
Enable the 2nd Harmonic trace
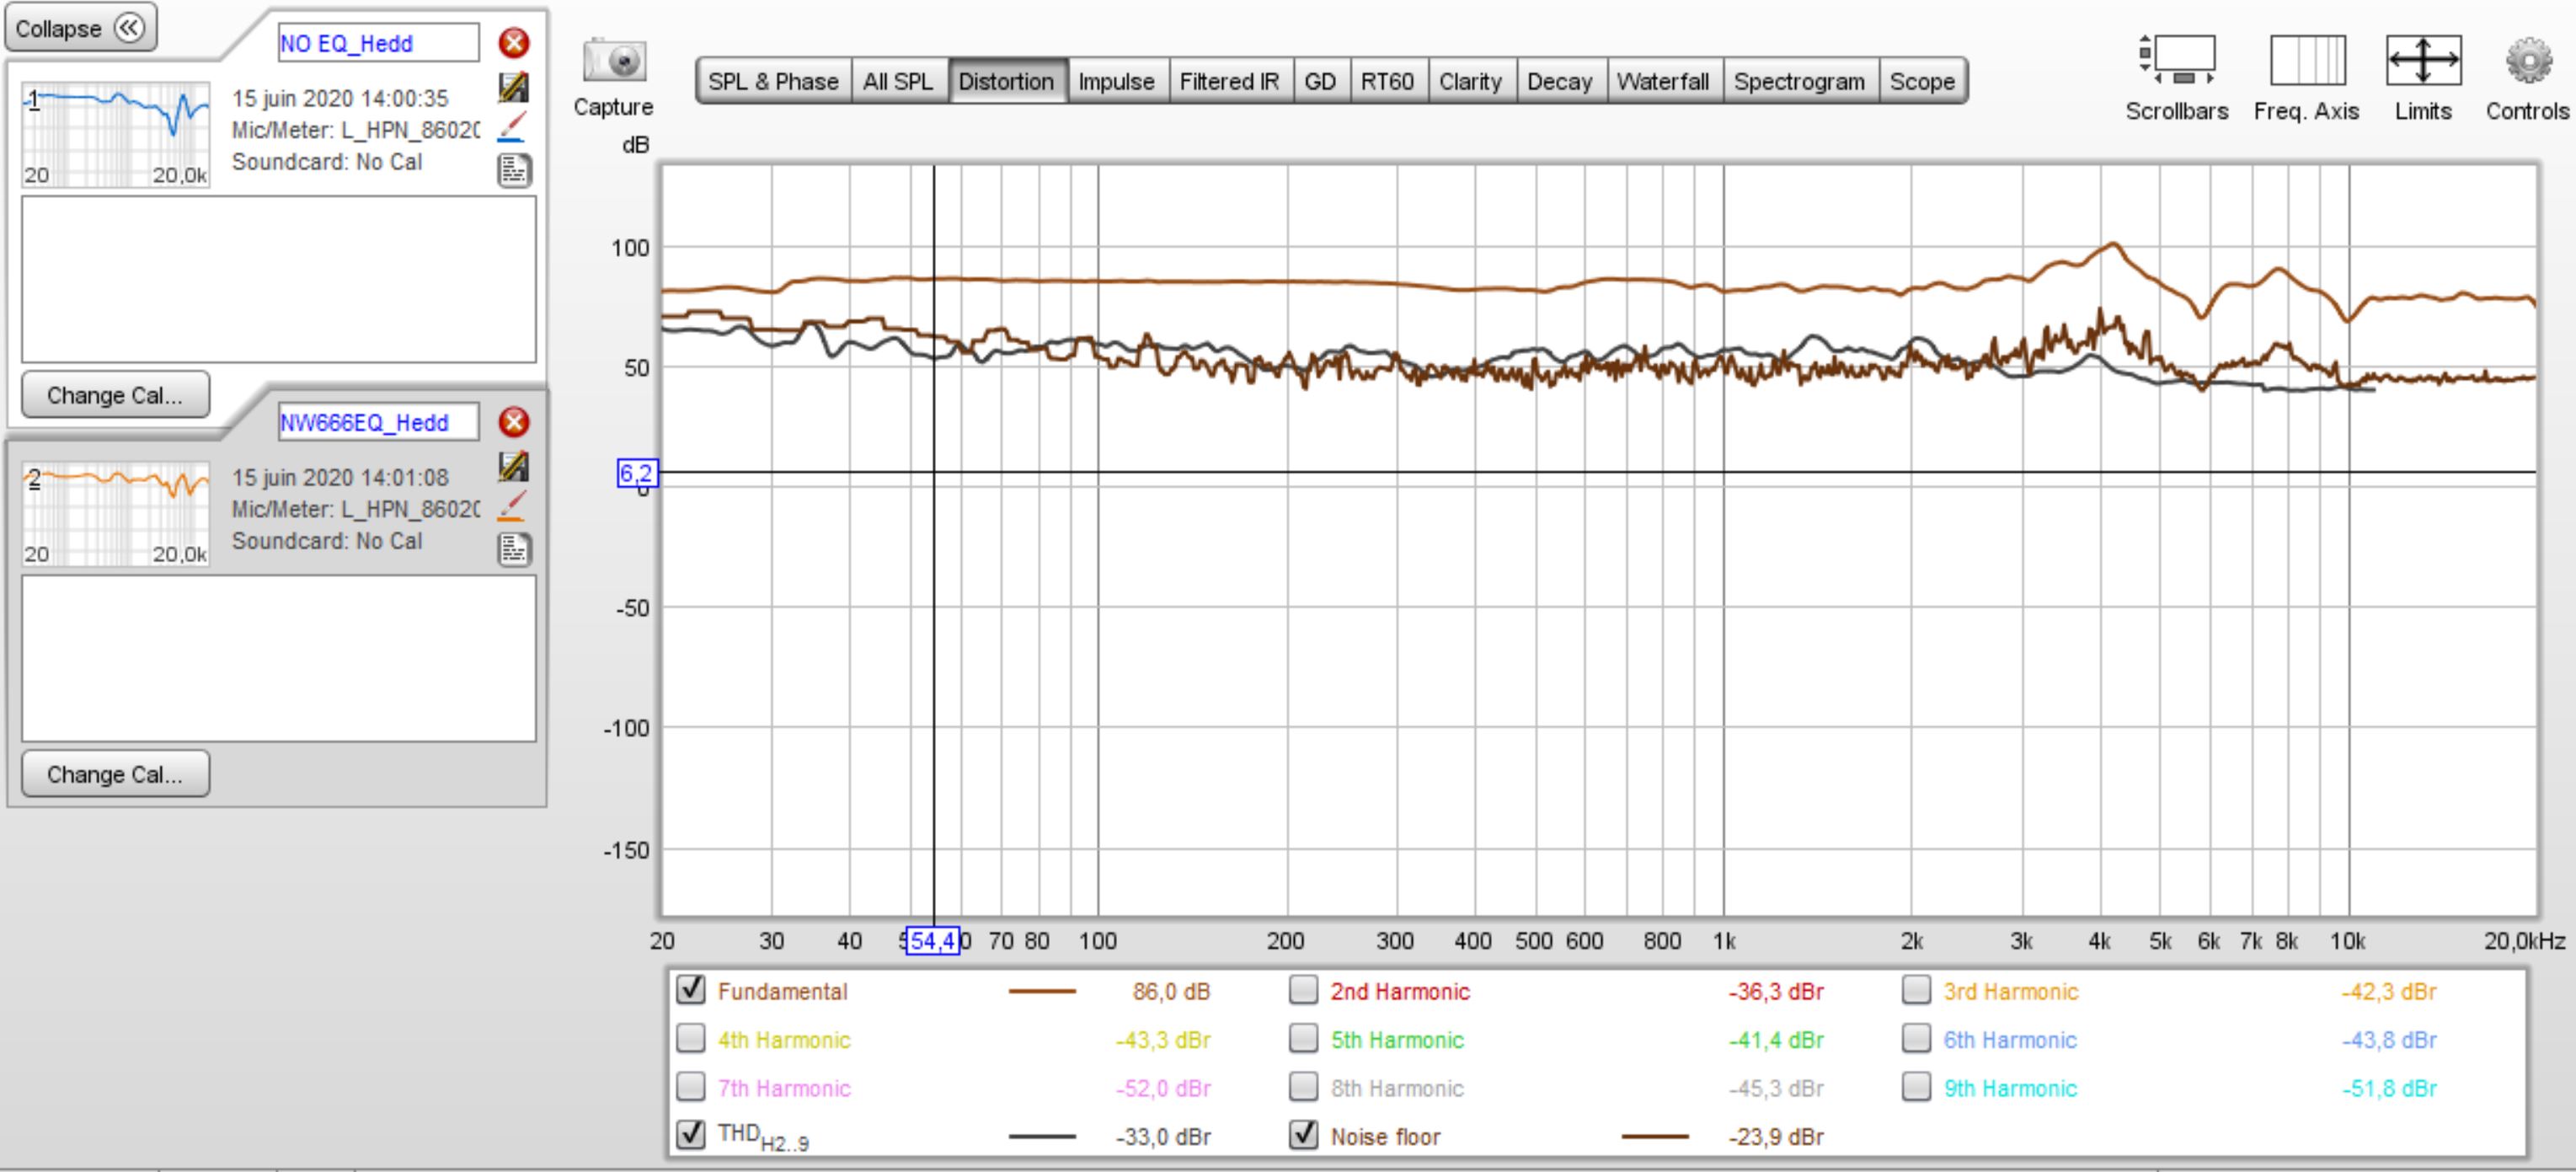tap(1303, 989)
